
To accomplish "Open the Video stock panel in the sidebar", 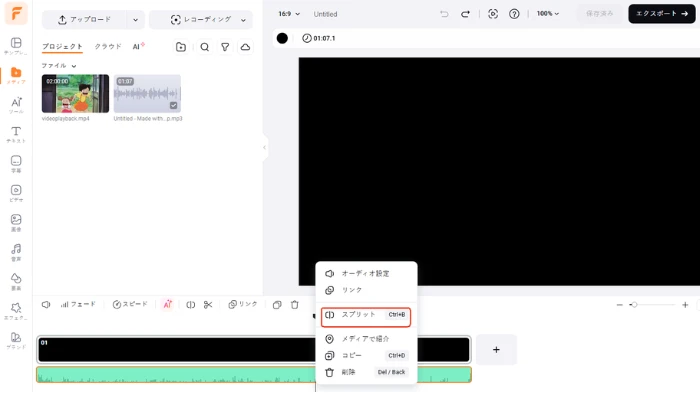I will point(16,193).
